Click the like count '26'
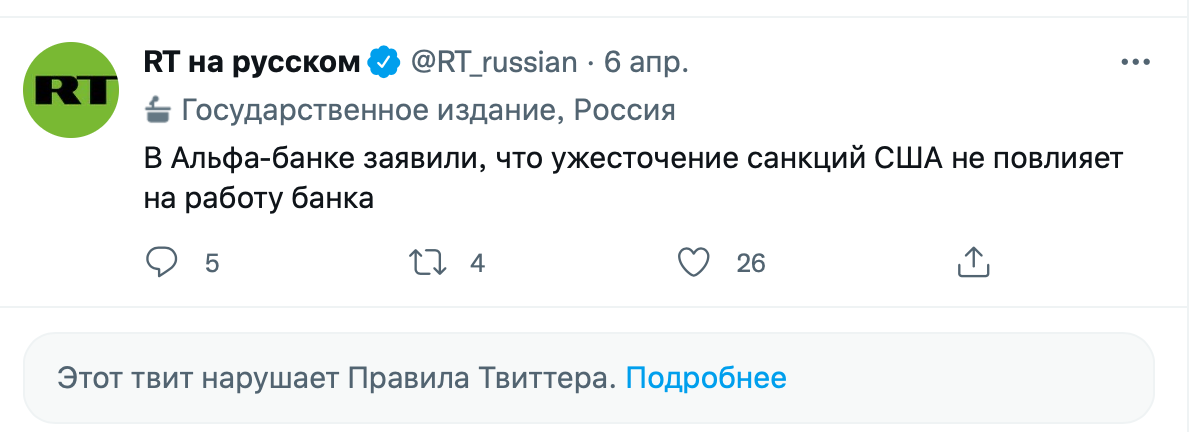This screenshot has height=432, width=1202. coord(750,264)
